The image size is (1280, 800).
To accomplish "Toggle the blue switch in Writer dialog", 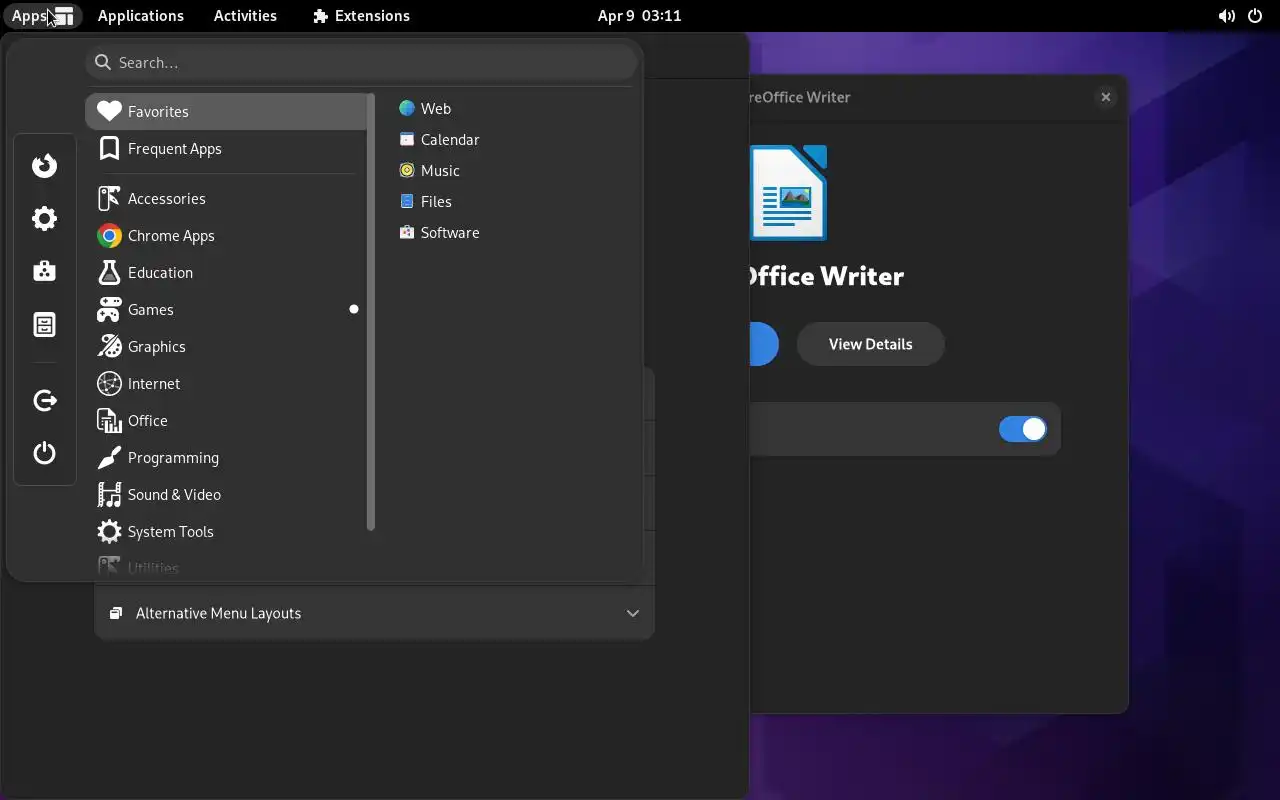I will [1022, 429].
